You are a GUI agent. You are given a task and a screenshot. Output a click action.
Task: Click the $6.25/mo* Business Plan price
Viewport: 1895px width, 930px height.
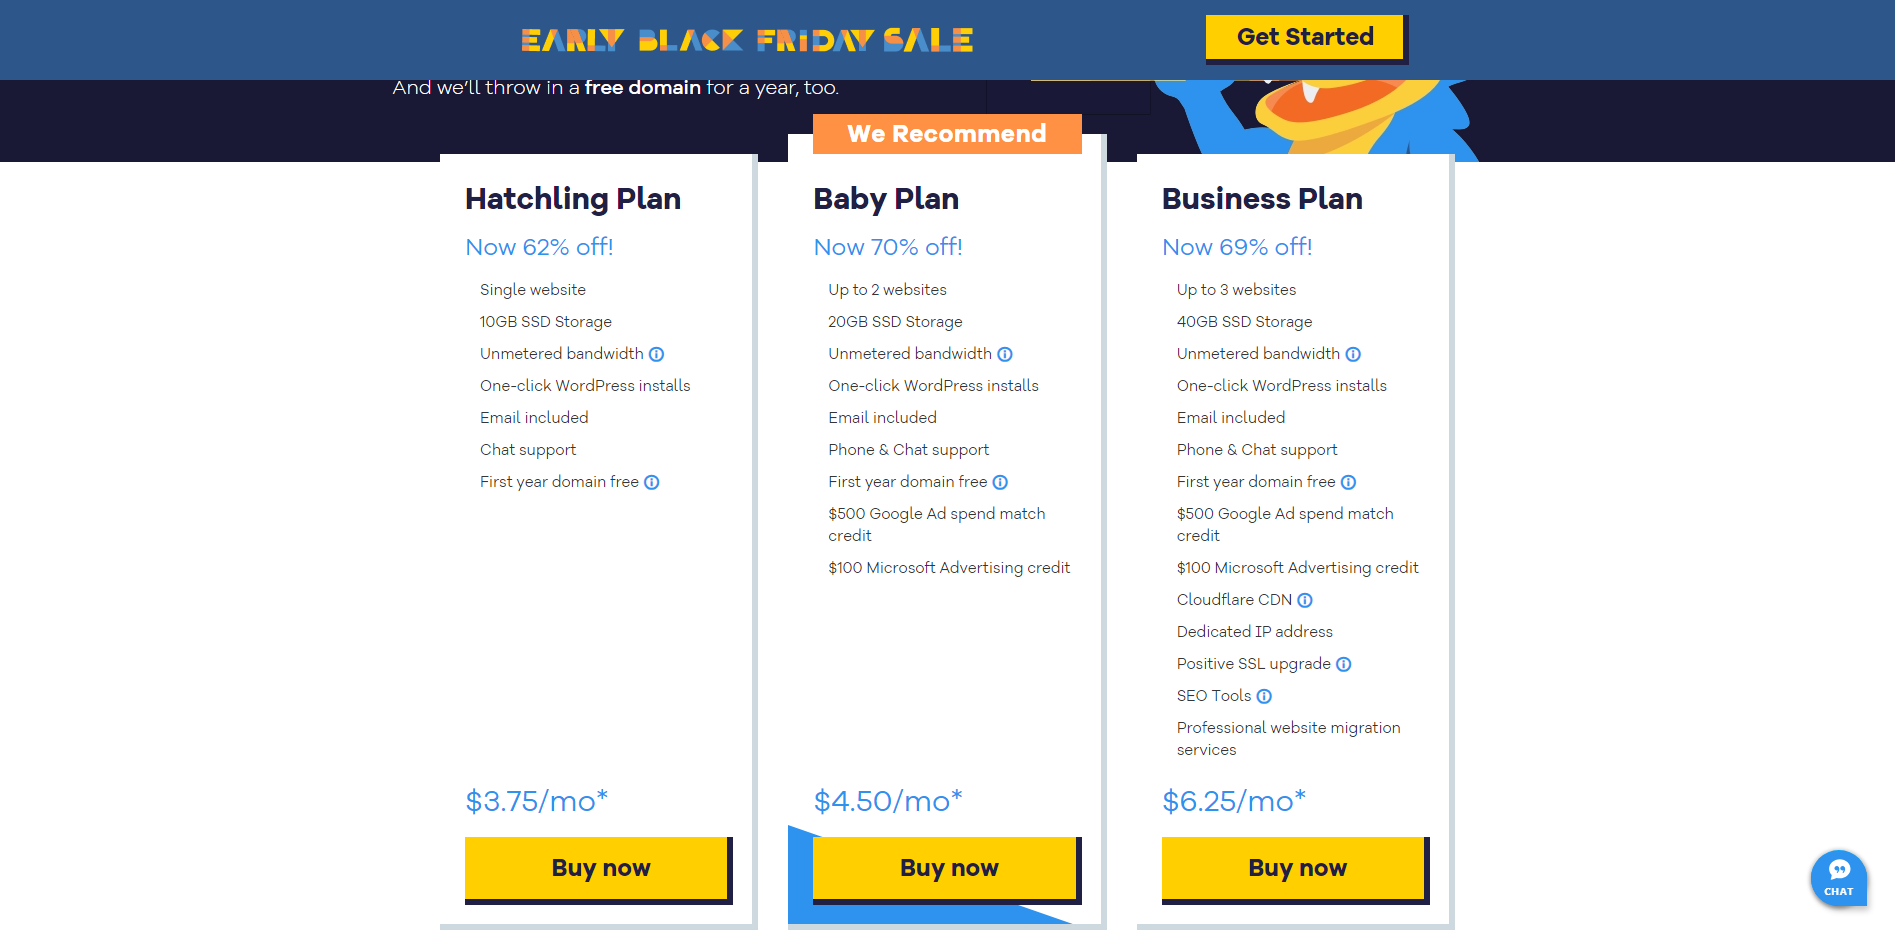1234,801
